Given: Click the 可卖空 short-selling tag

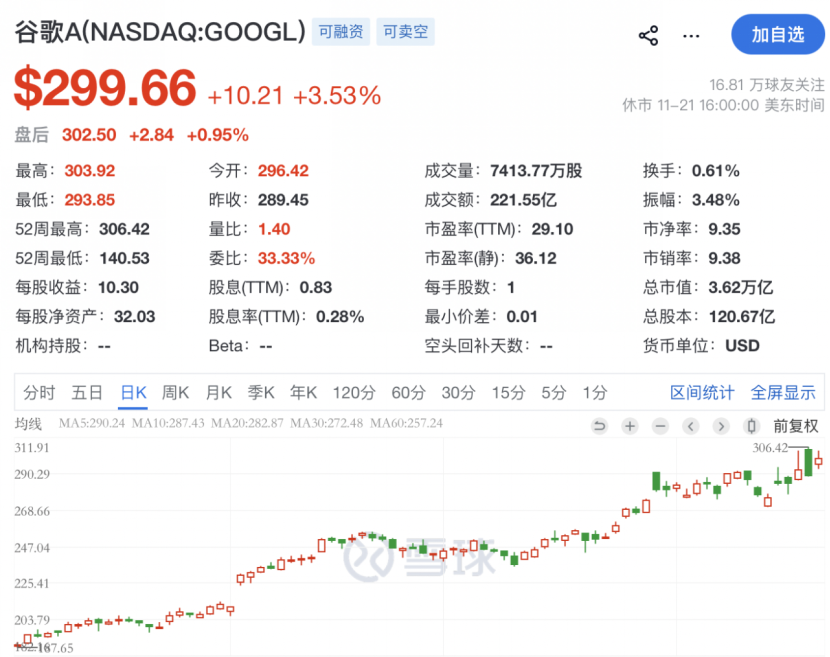Looking at the screenshot, I should pyautogui.click(x=404, y=32).
